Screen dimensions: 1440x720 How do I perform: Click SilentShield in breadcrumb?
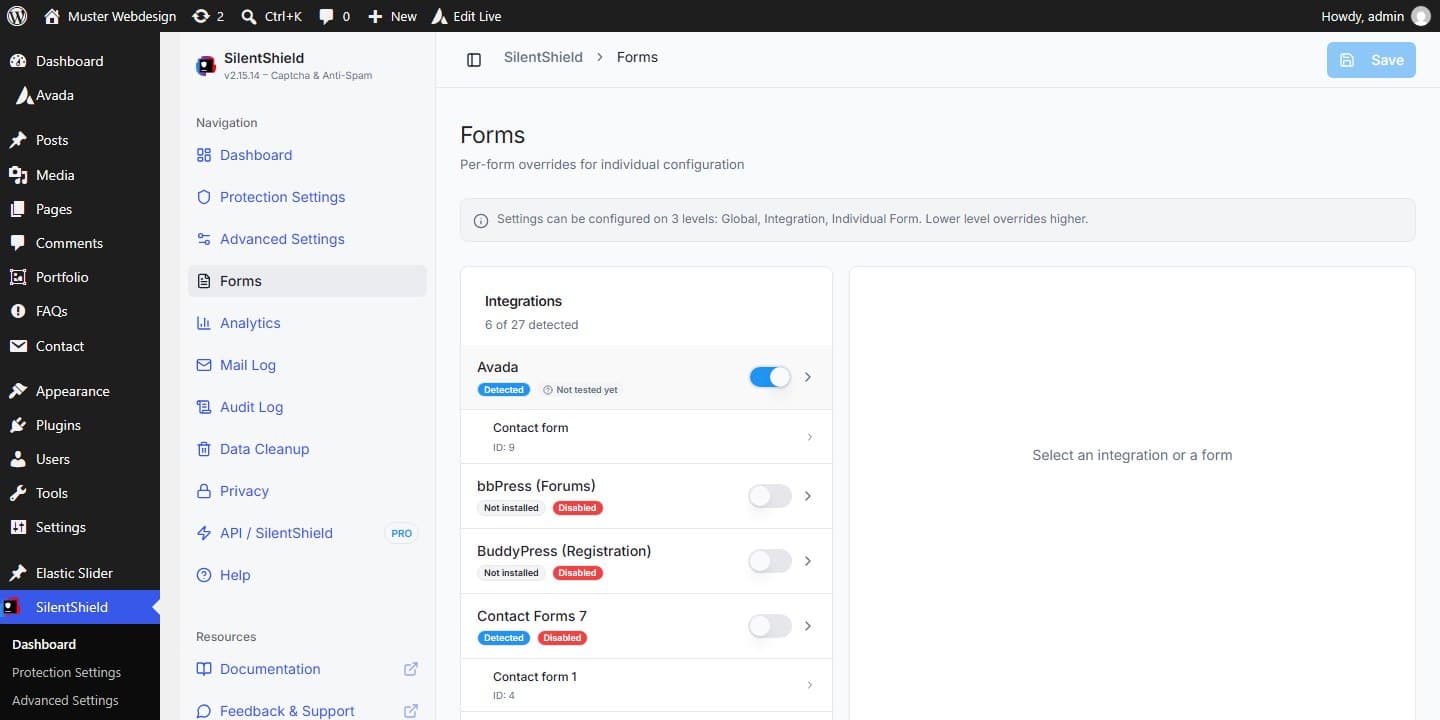[x=543, y=57]
